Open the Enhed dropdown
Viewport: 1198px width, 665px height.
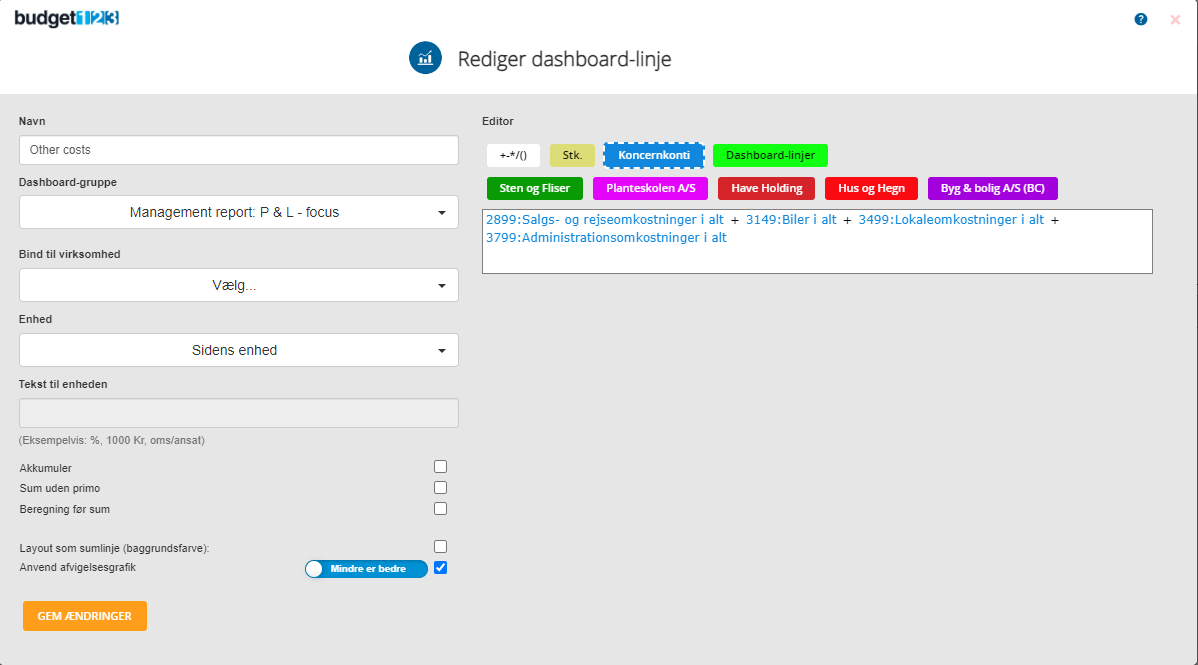pyautogui.click(x=239, y=350)
